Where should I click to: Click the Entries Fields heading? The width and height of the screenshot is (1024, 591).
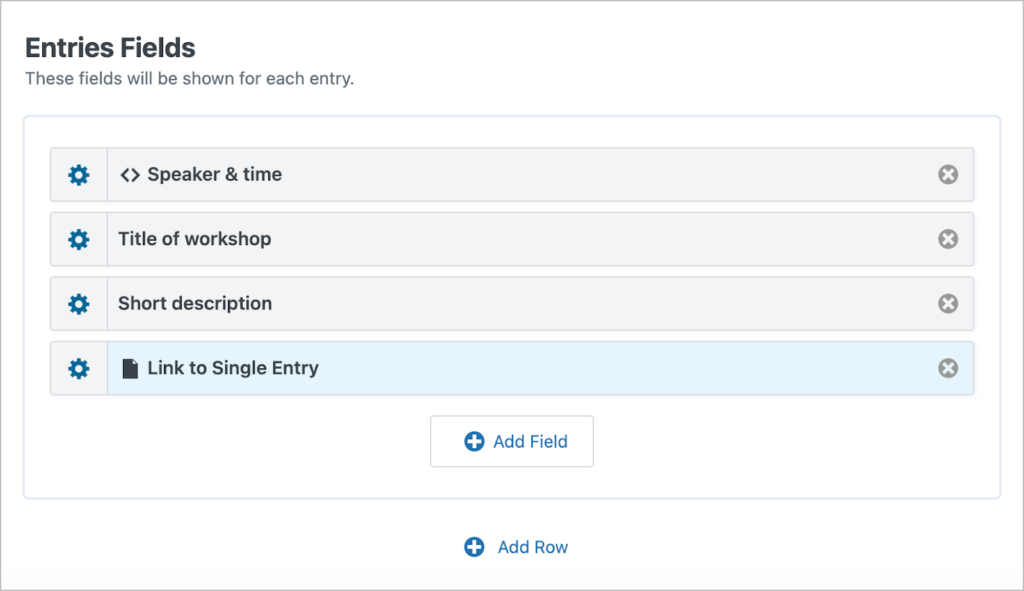[110, 47]
